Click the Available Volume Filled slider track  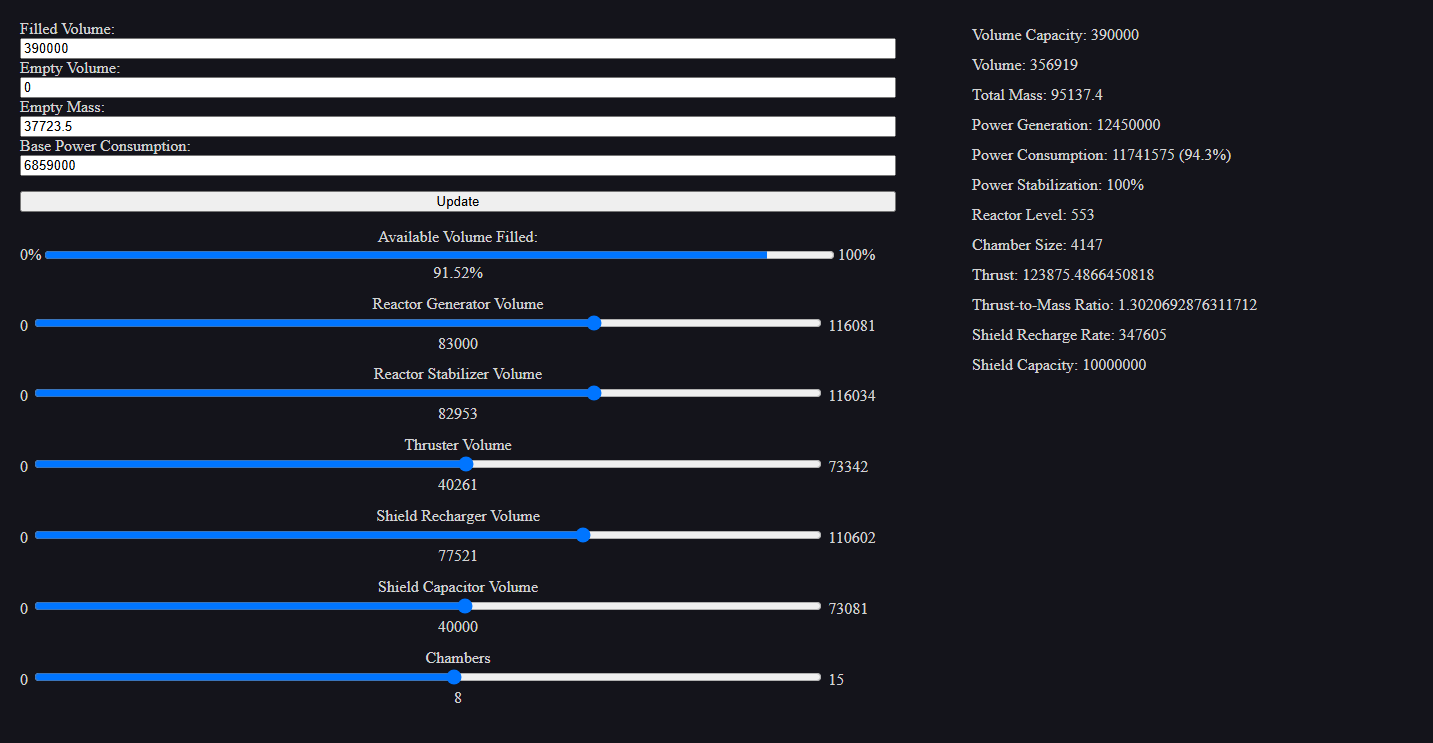coord(439,255)
